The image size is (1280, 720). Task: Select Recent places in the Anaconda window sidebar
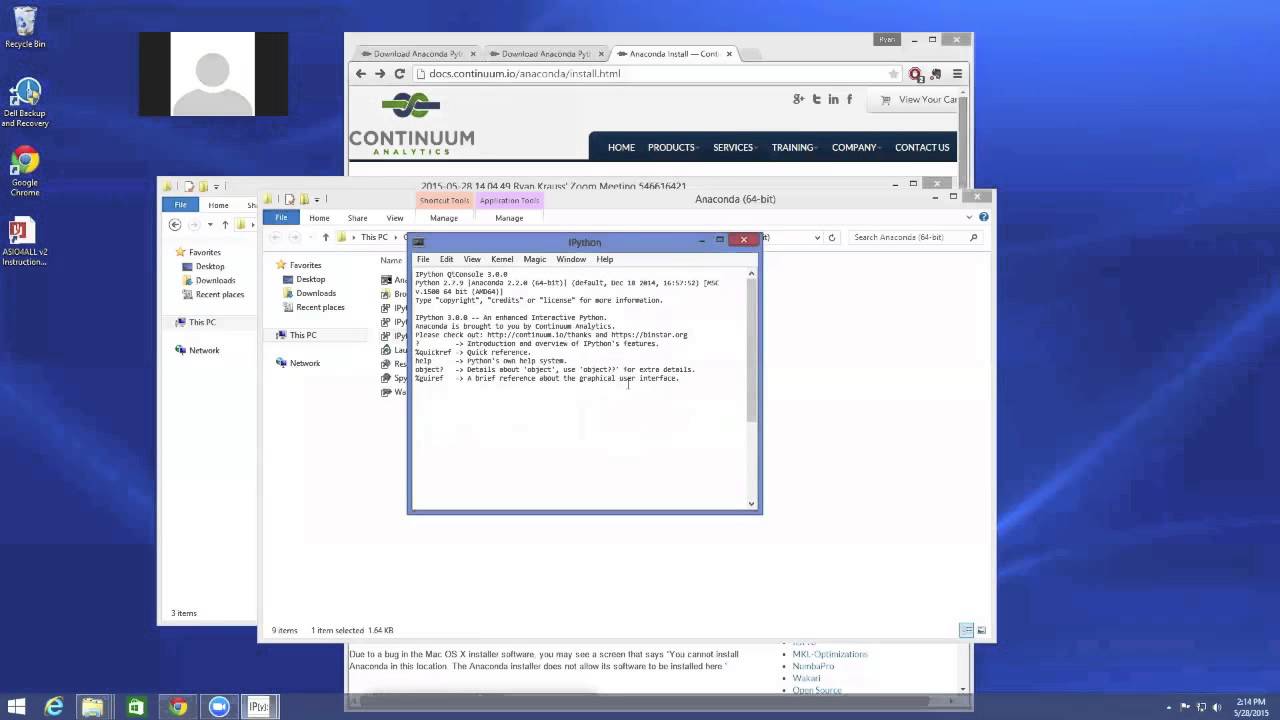tap(320, 307)
